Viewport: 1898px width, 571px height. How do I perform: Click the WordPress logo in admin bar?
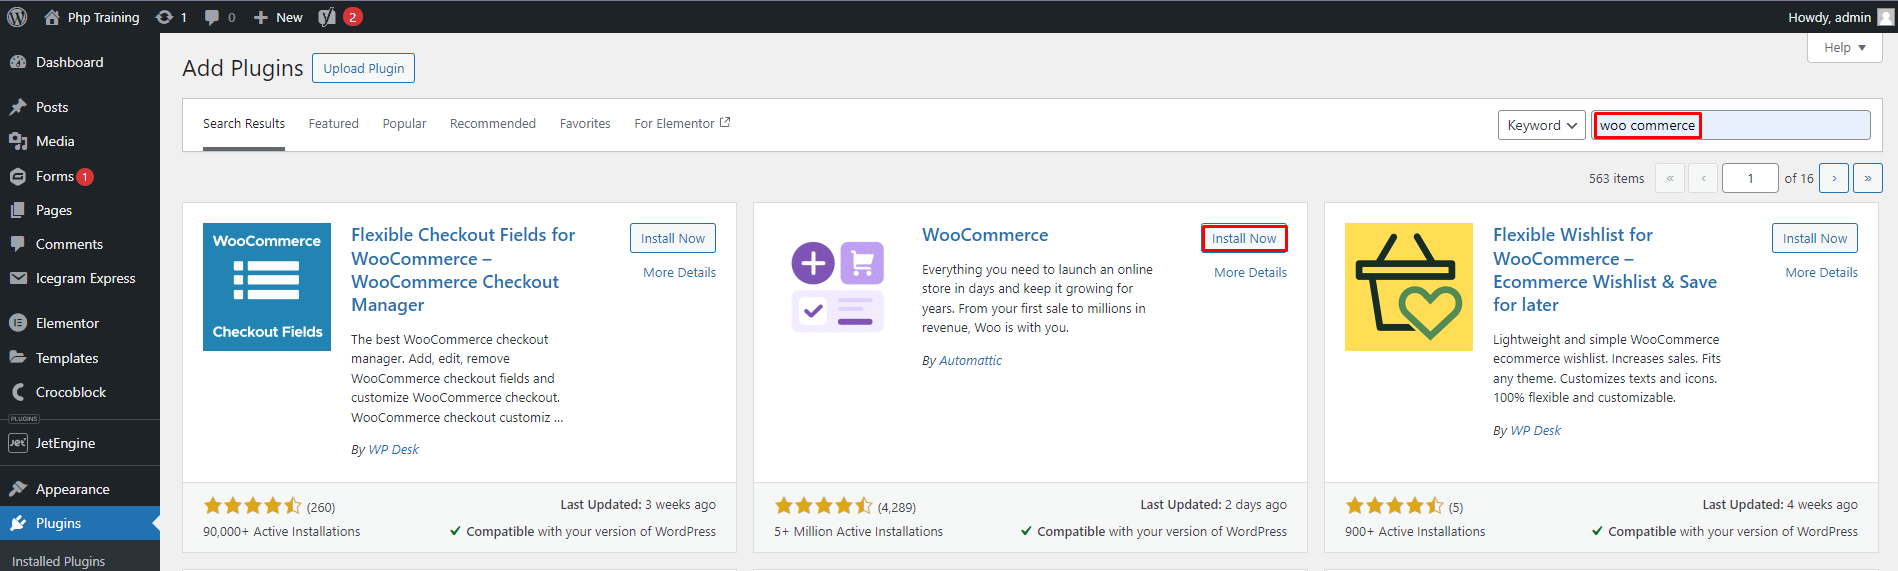tap(17, 17)
